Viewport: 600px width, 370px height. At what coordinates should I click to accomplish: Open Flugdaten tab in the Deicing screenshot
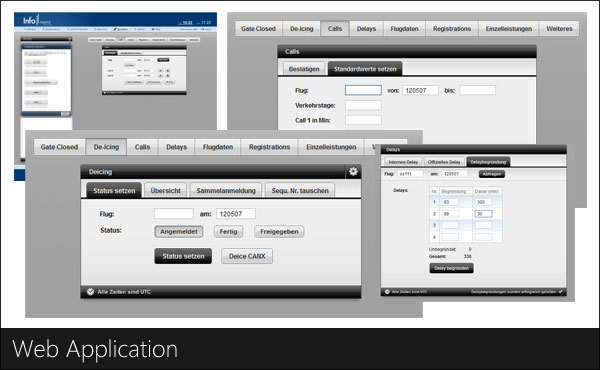coord(218,147)
